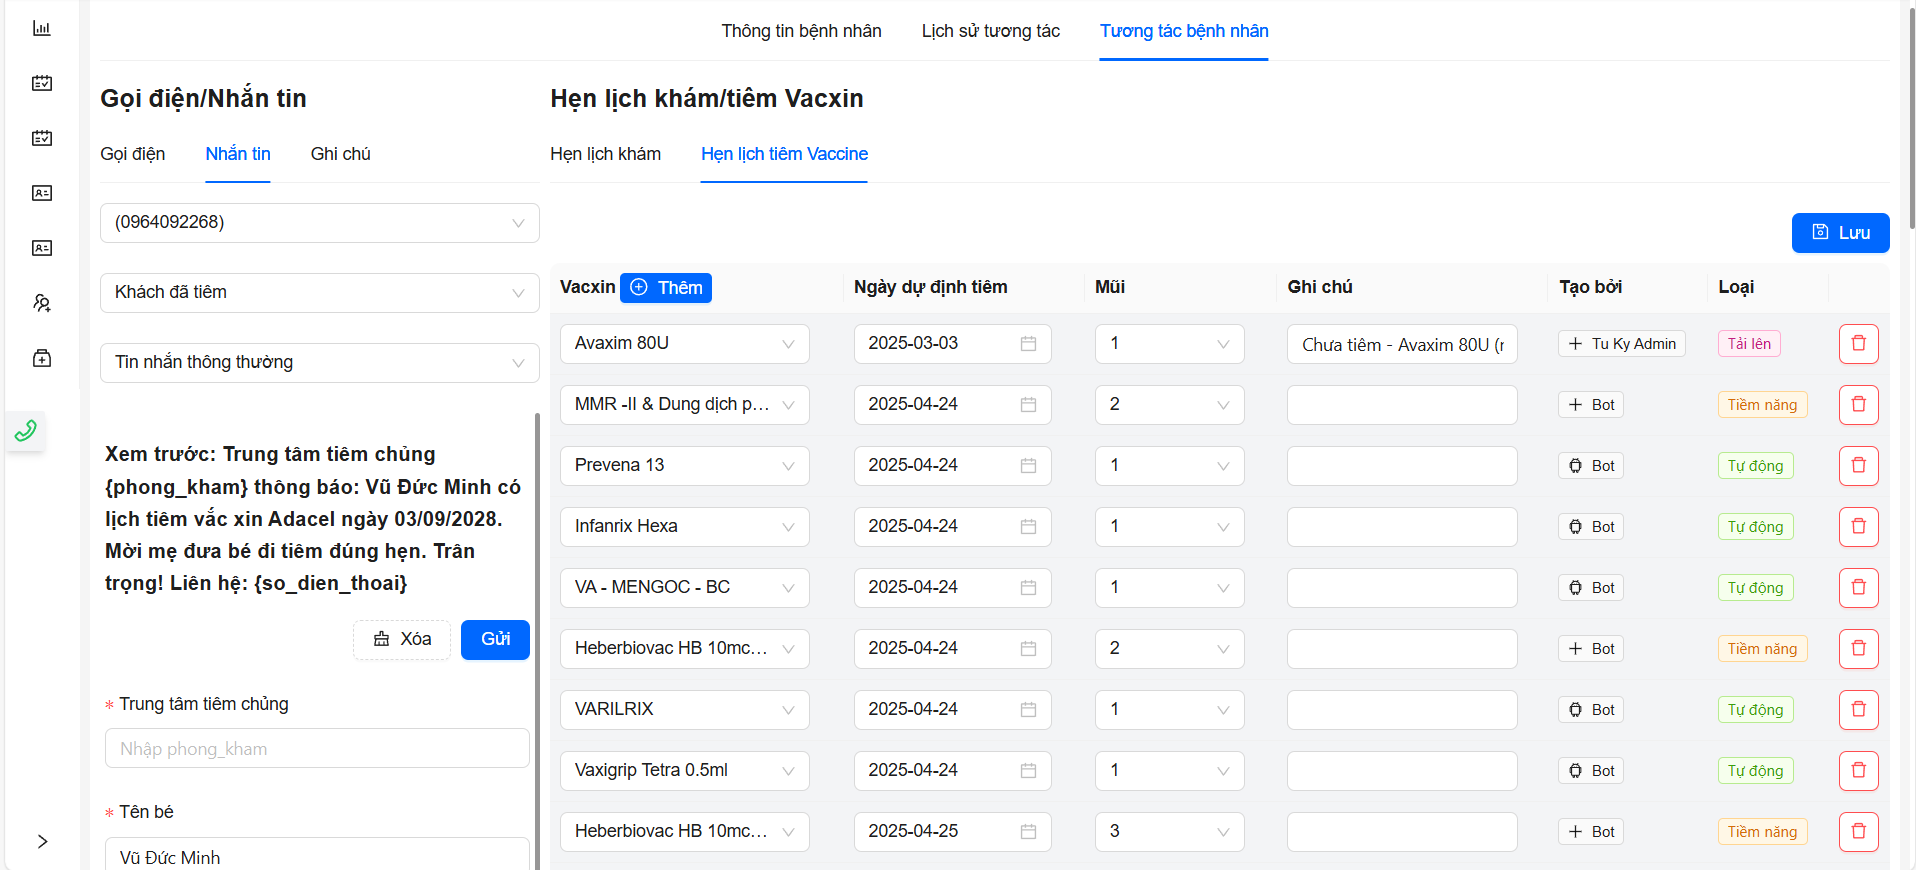Image resolution: width=1916 pixels, height=870 pixels.
Task: Delete the VARILRIX vaccine row
Action: [x=1858, y=710]
